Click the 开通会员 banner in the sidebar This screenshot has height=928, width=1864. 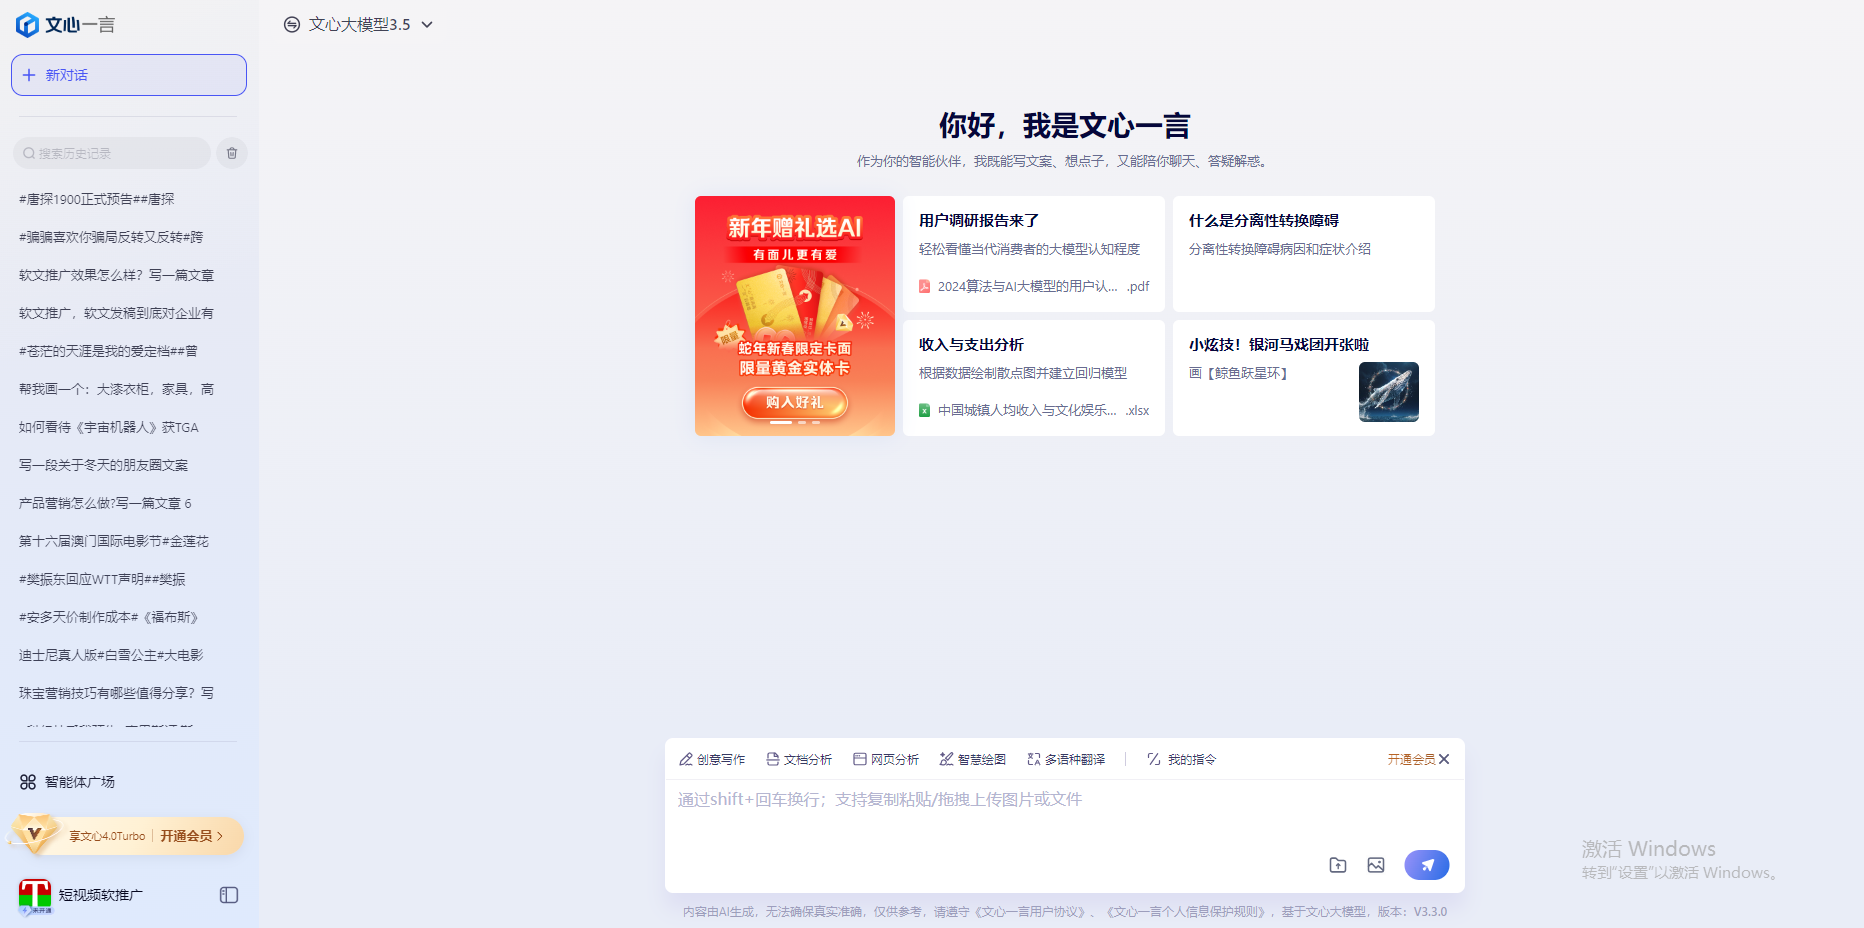pyautogui.click(x=128, y=836)
